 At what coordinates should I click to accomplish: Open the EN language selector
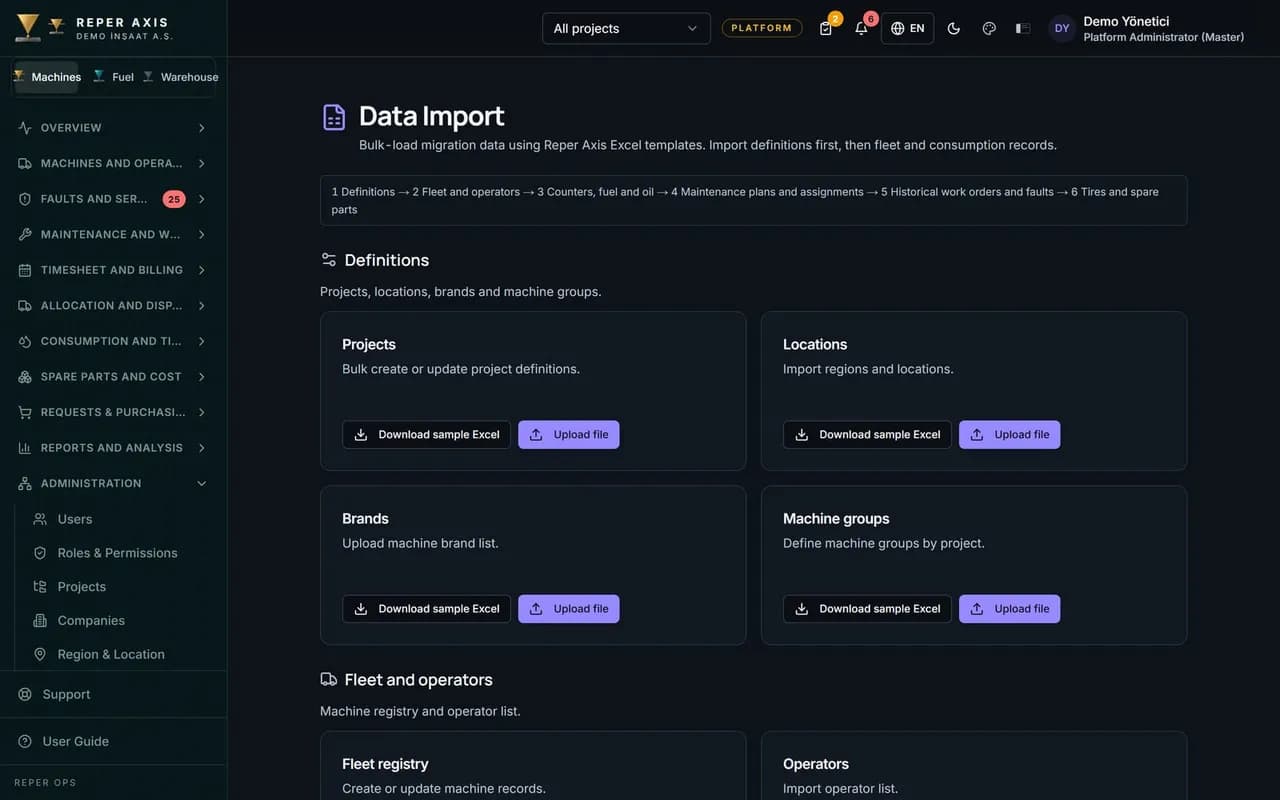[907, 29]
